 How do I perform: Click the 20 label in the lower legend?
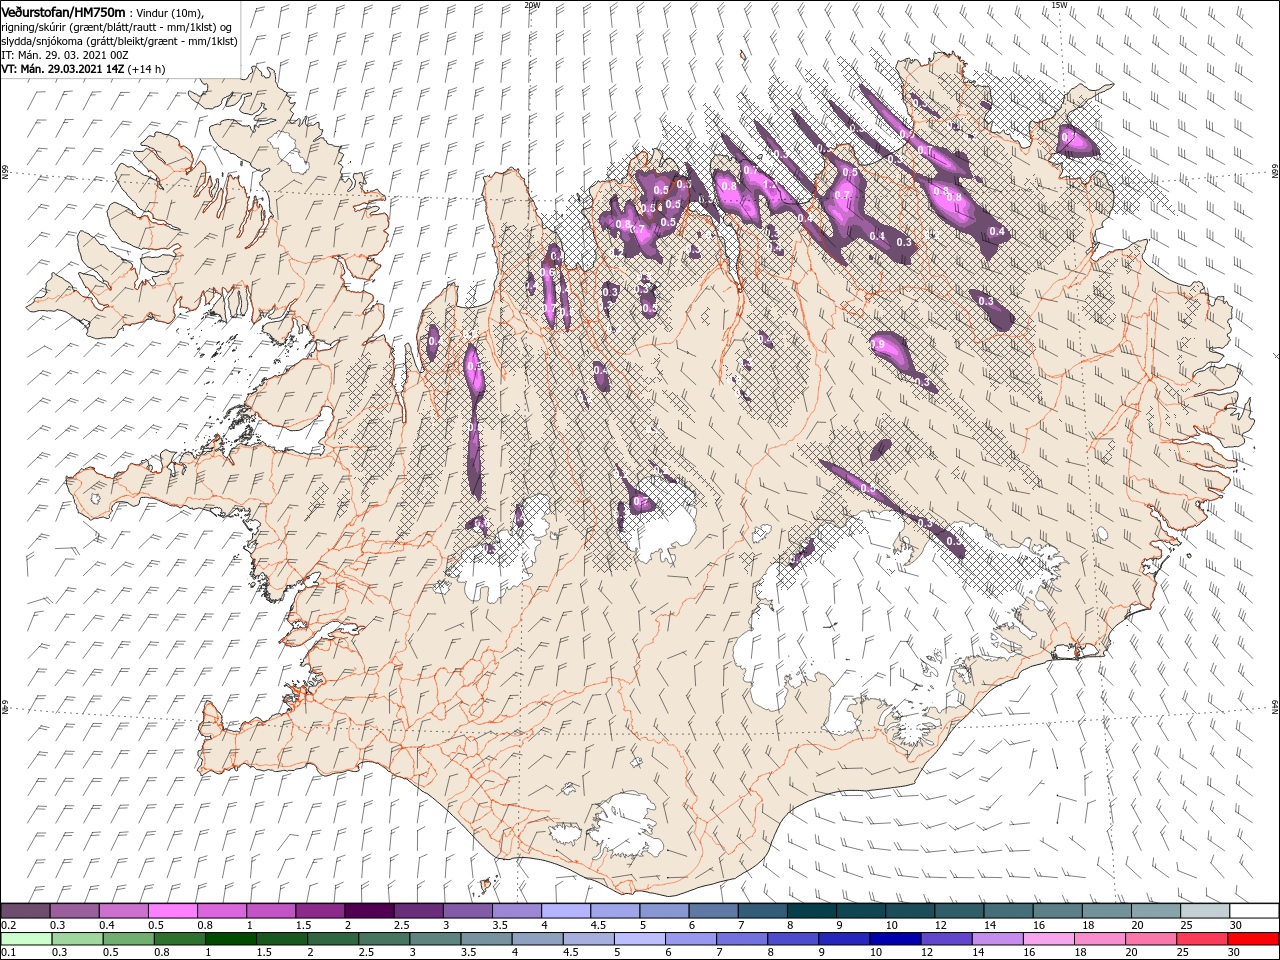1130,952
